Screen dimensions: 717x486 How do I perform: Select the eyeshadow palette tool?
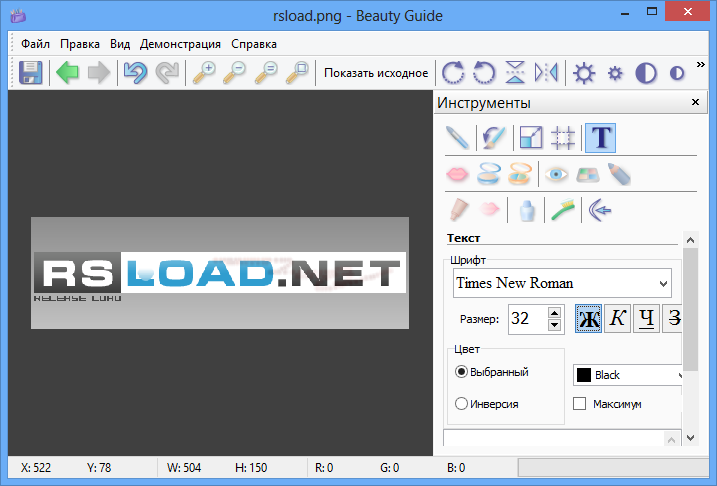[x=588, y=174]
